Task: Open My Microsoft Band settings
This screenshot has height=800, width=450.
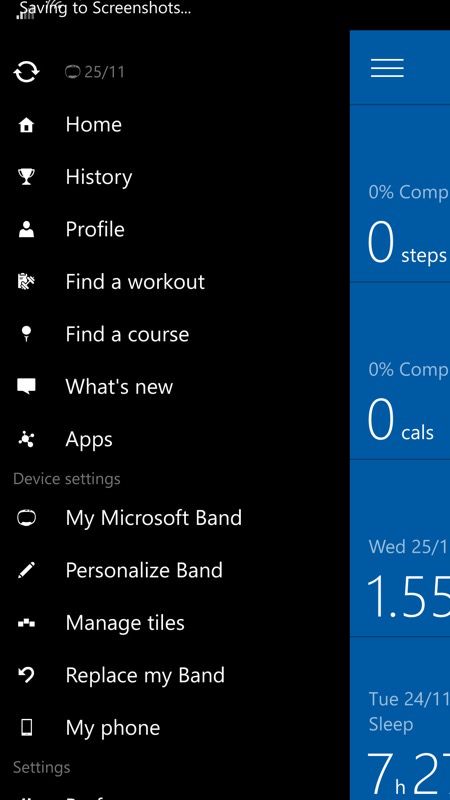Action: (154, 518)
